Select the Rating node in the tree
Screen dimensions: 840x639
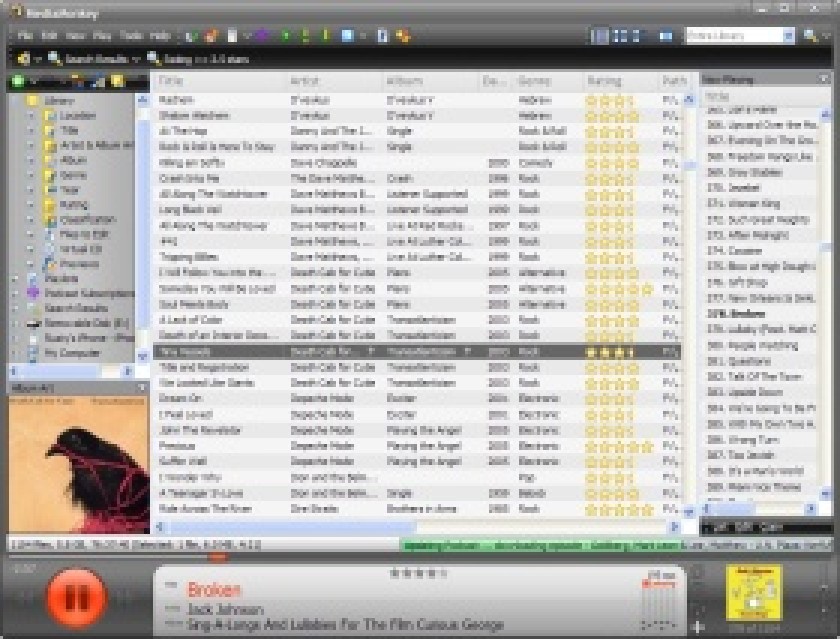[x=74, y=205]
